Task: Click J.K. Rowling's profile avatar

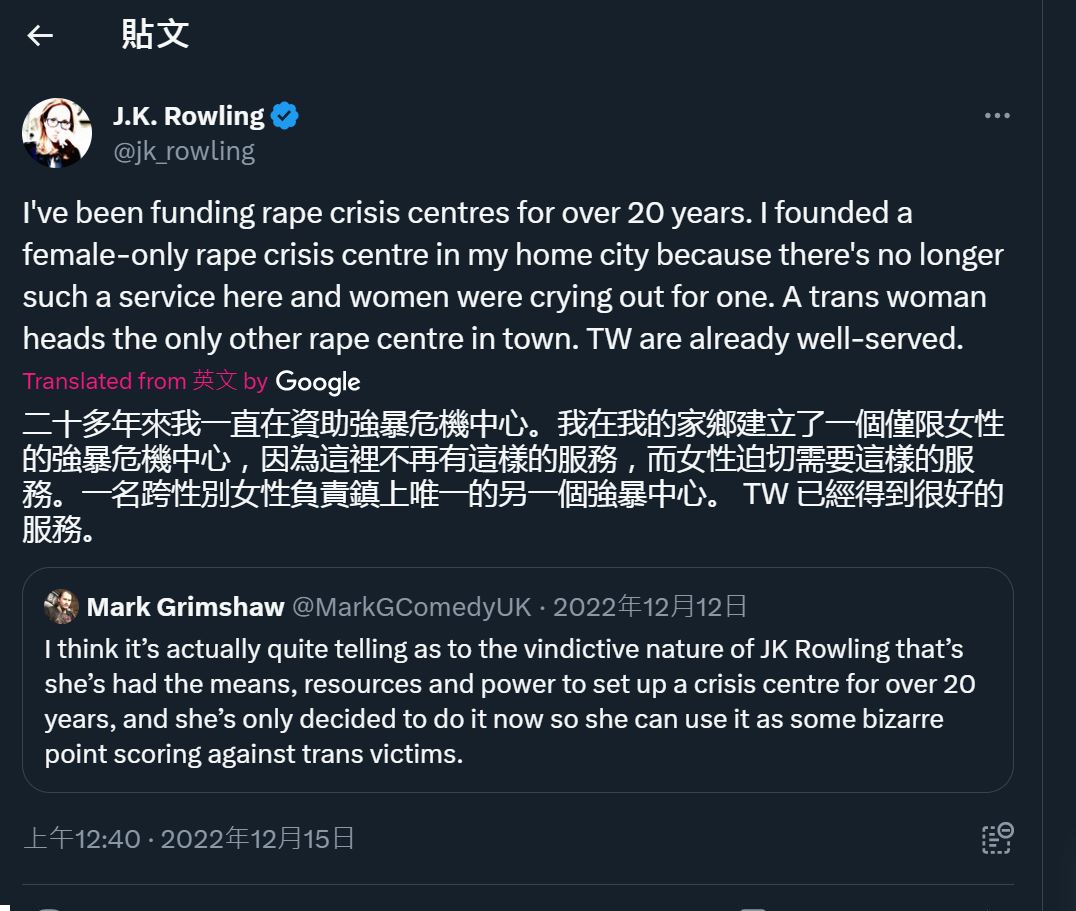Action: pos(57,133)
